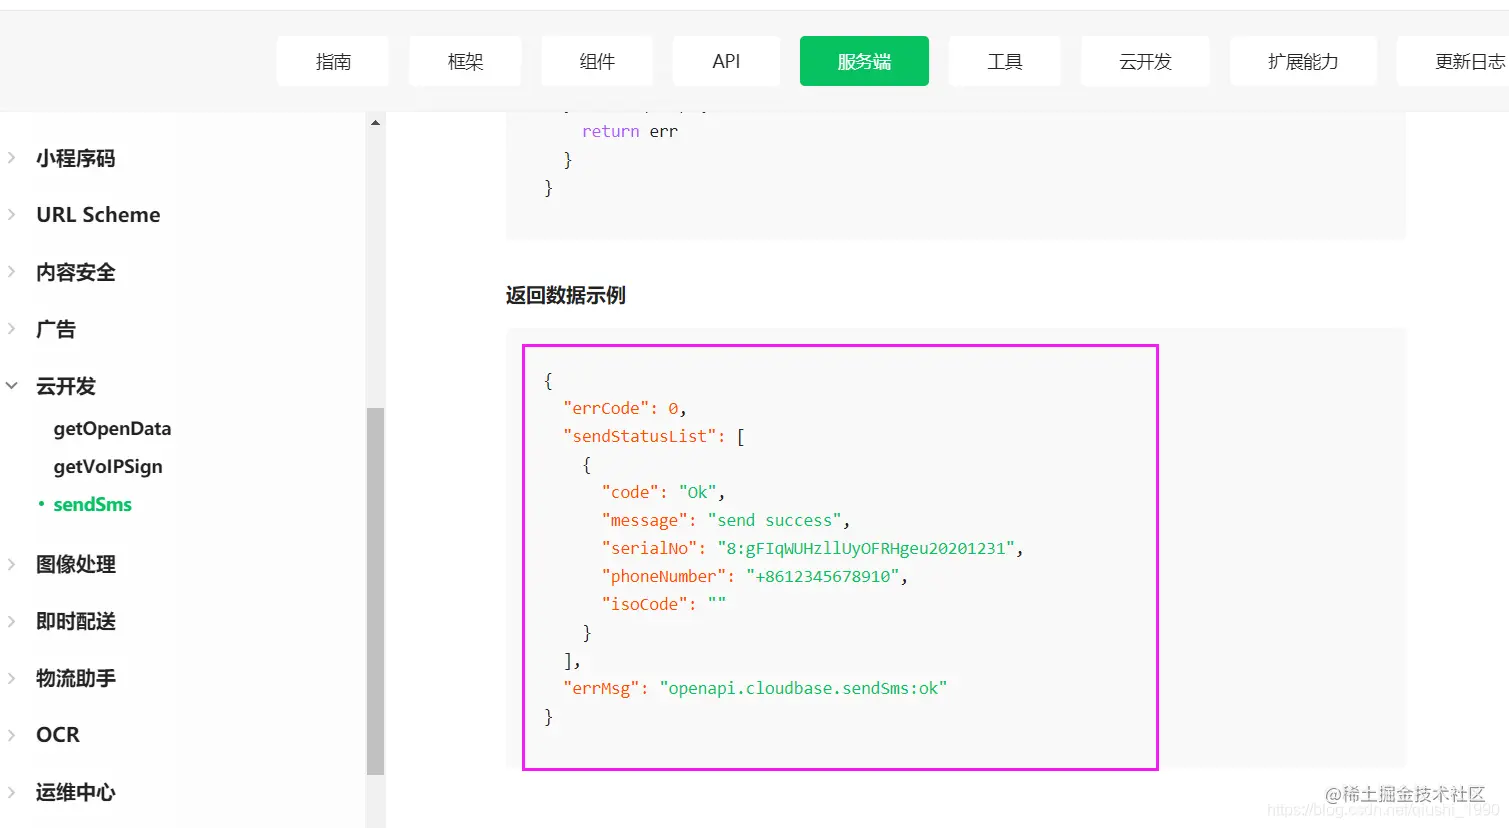The height and width of the screenshot is (828, 1509).
Task: Expand the 运维中心 chevron
Action: click(12, 792)
